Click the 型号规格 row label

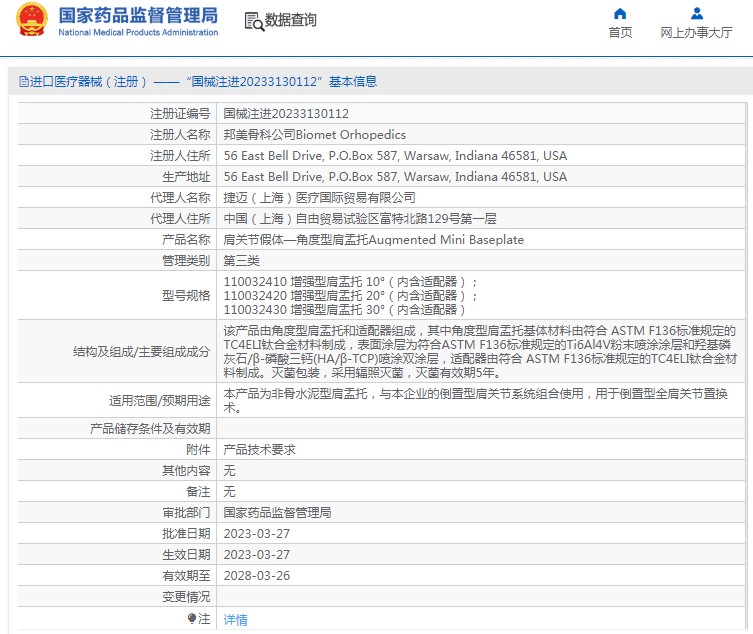[x=186, y=295]
